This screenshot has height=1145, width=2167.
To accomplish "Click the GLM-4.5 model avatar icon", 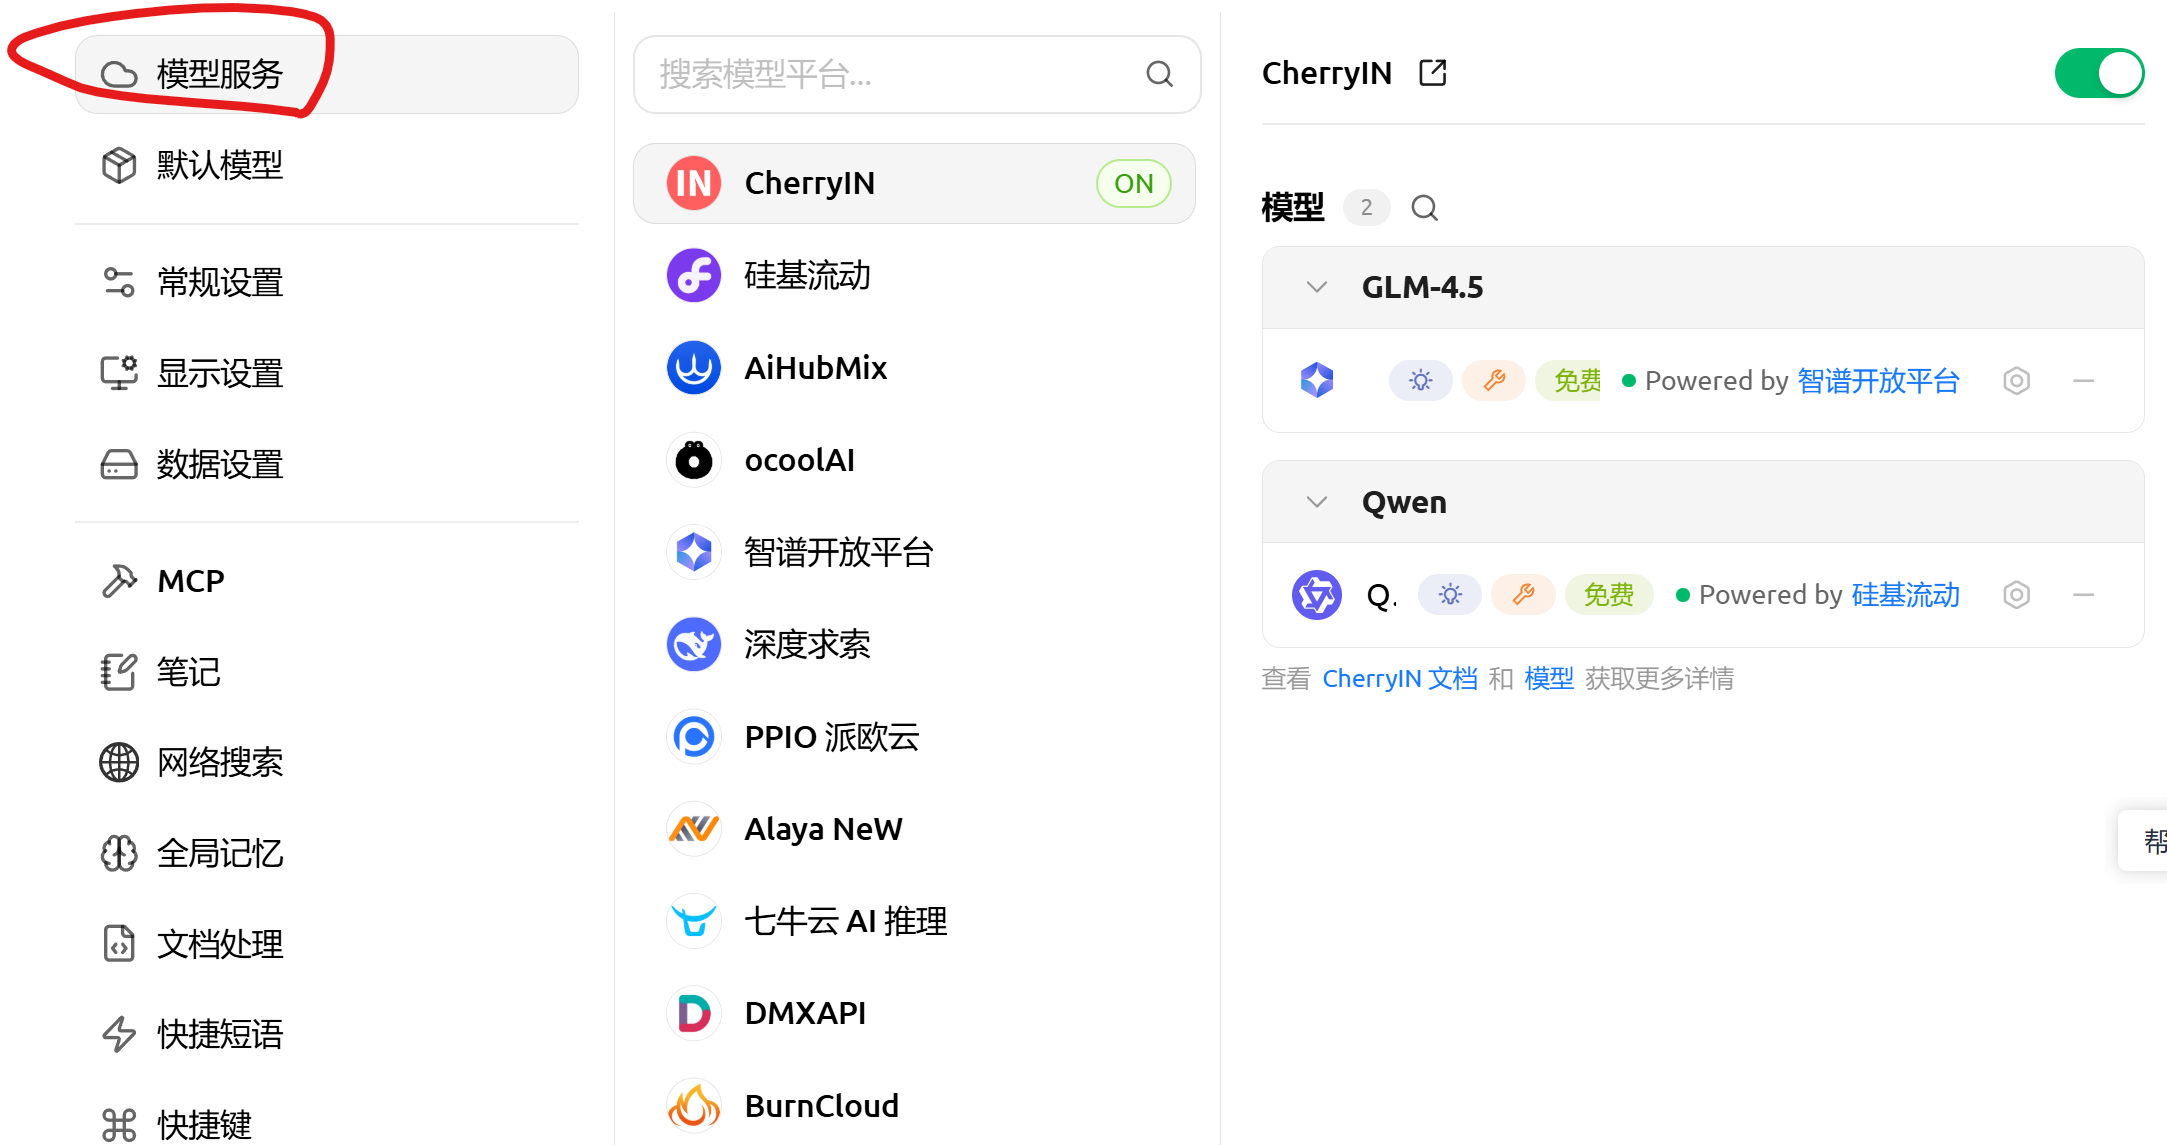I will point(1317,380).
